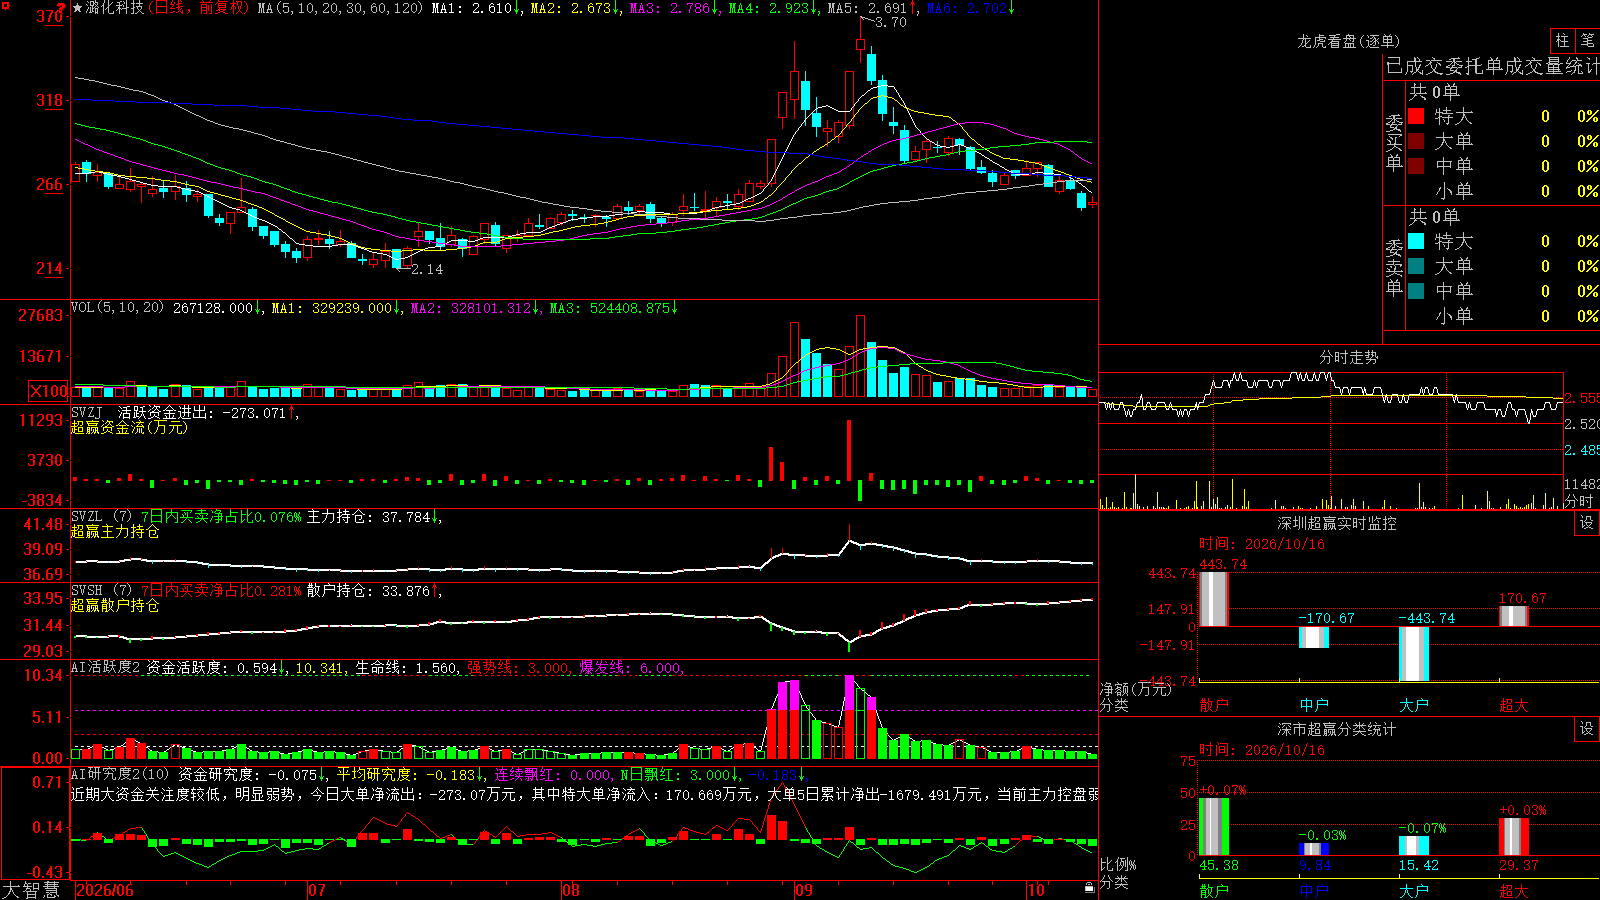Click the X100 volume multiplier box

pyautogui.click(x=48, y=391)
